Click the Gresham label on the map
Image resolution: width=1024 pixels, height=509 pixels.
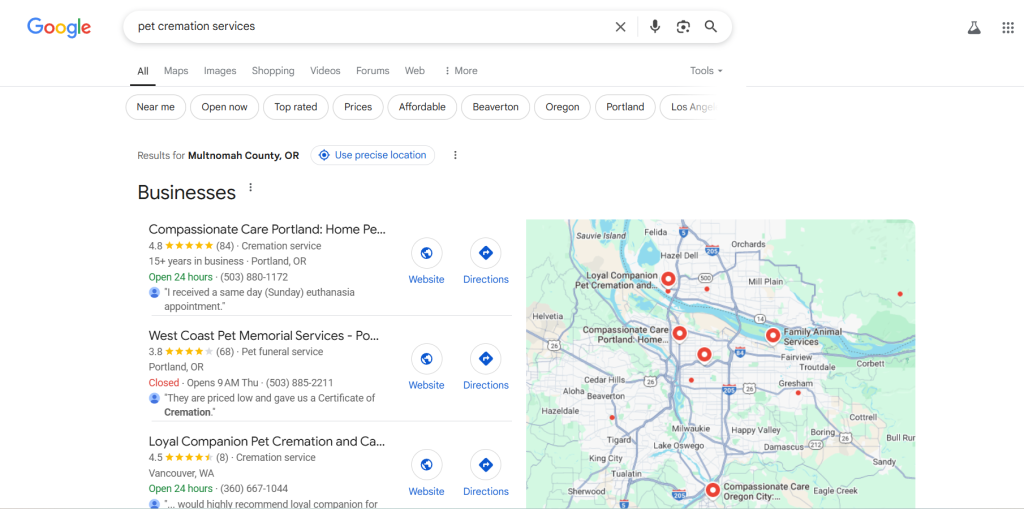tap(795, 383)
